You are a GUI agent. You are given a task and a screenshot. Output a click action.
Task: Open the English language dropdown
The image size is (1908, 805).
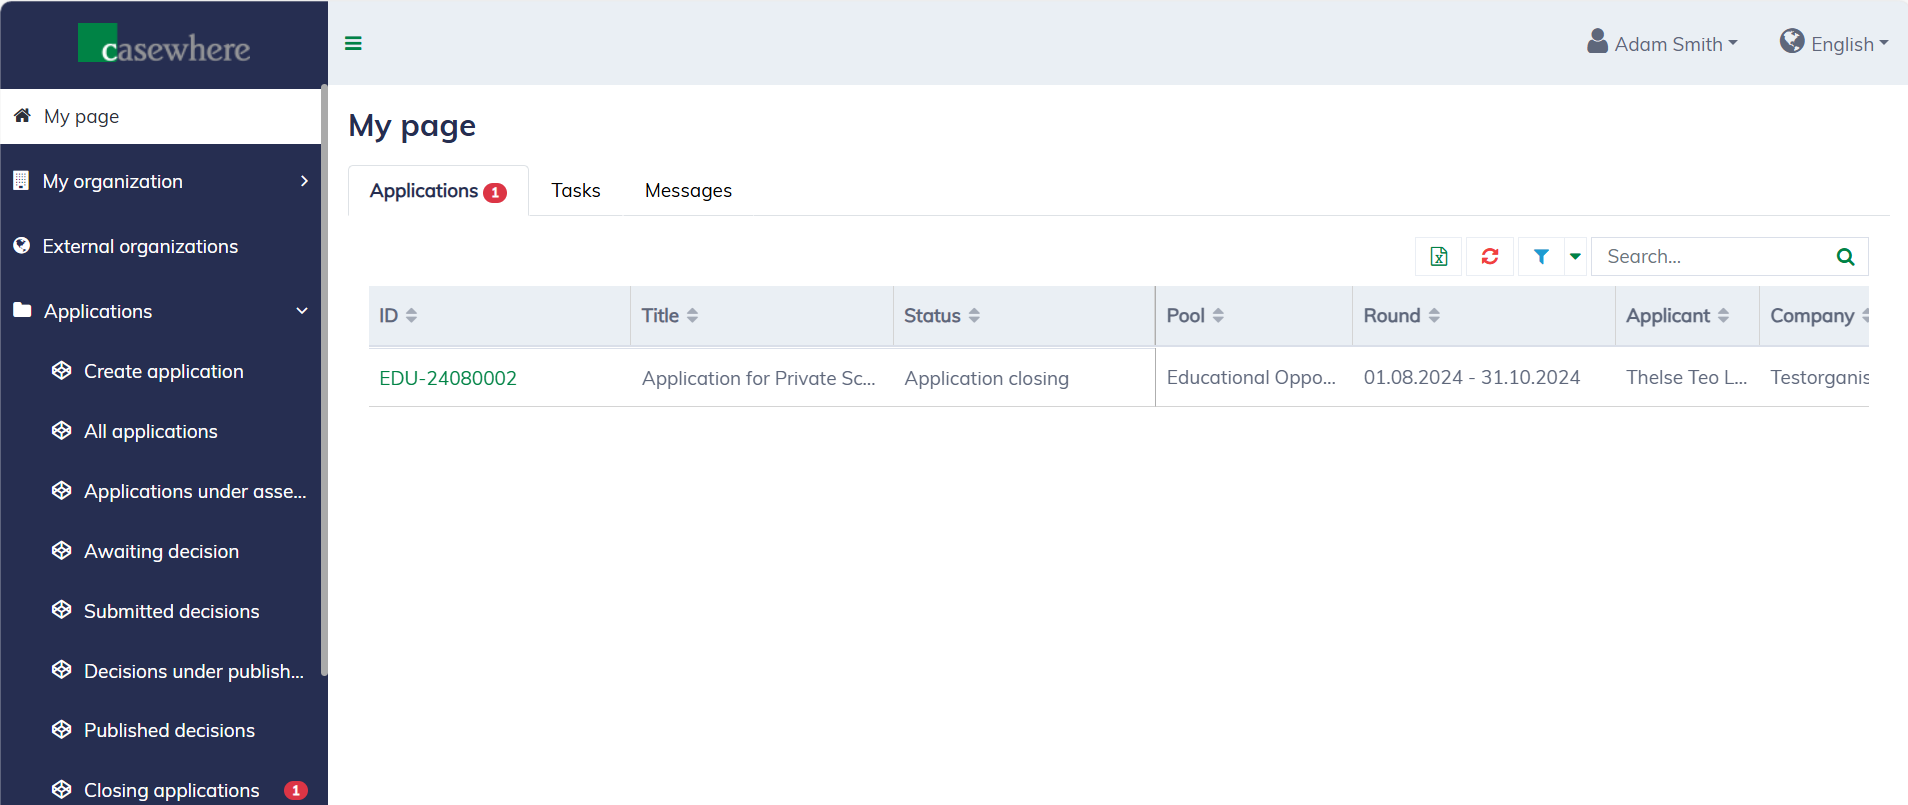click(x=1834, y=44)
